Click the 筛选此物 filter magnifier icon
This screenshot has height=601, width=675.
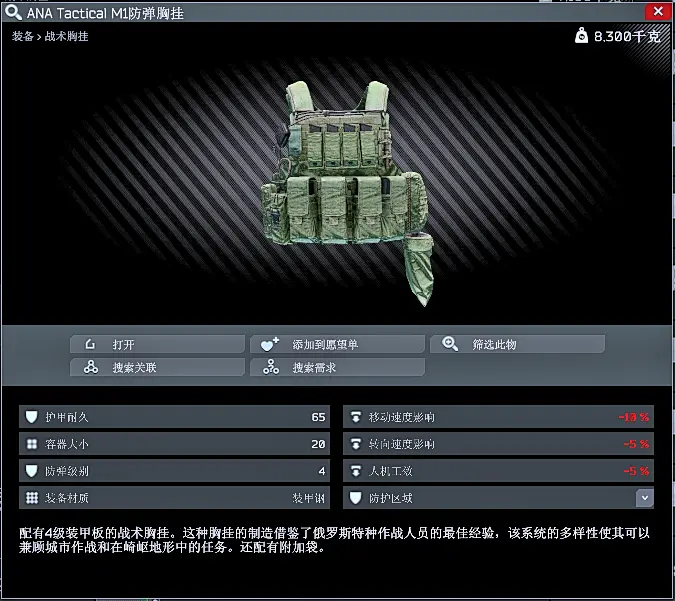click(450, 344)
